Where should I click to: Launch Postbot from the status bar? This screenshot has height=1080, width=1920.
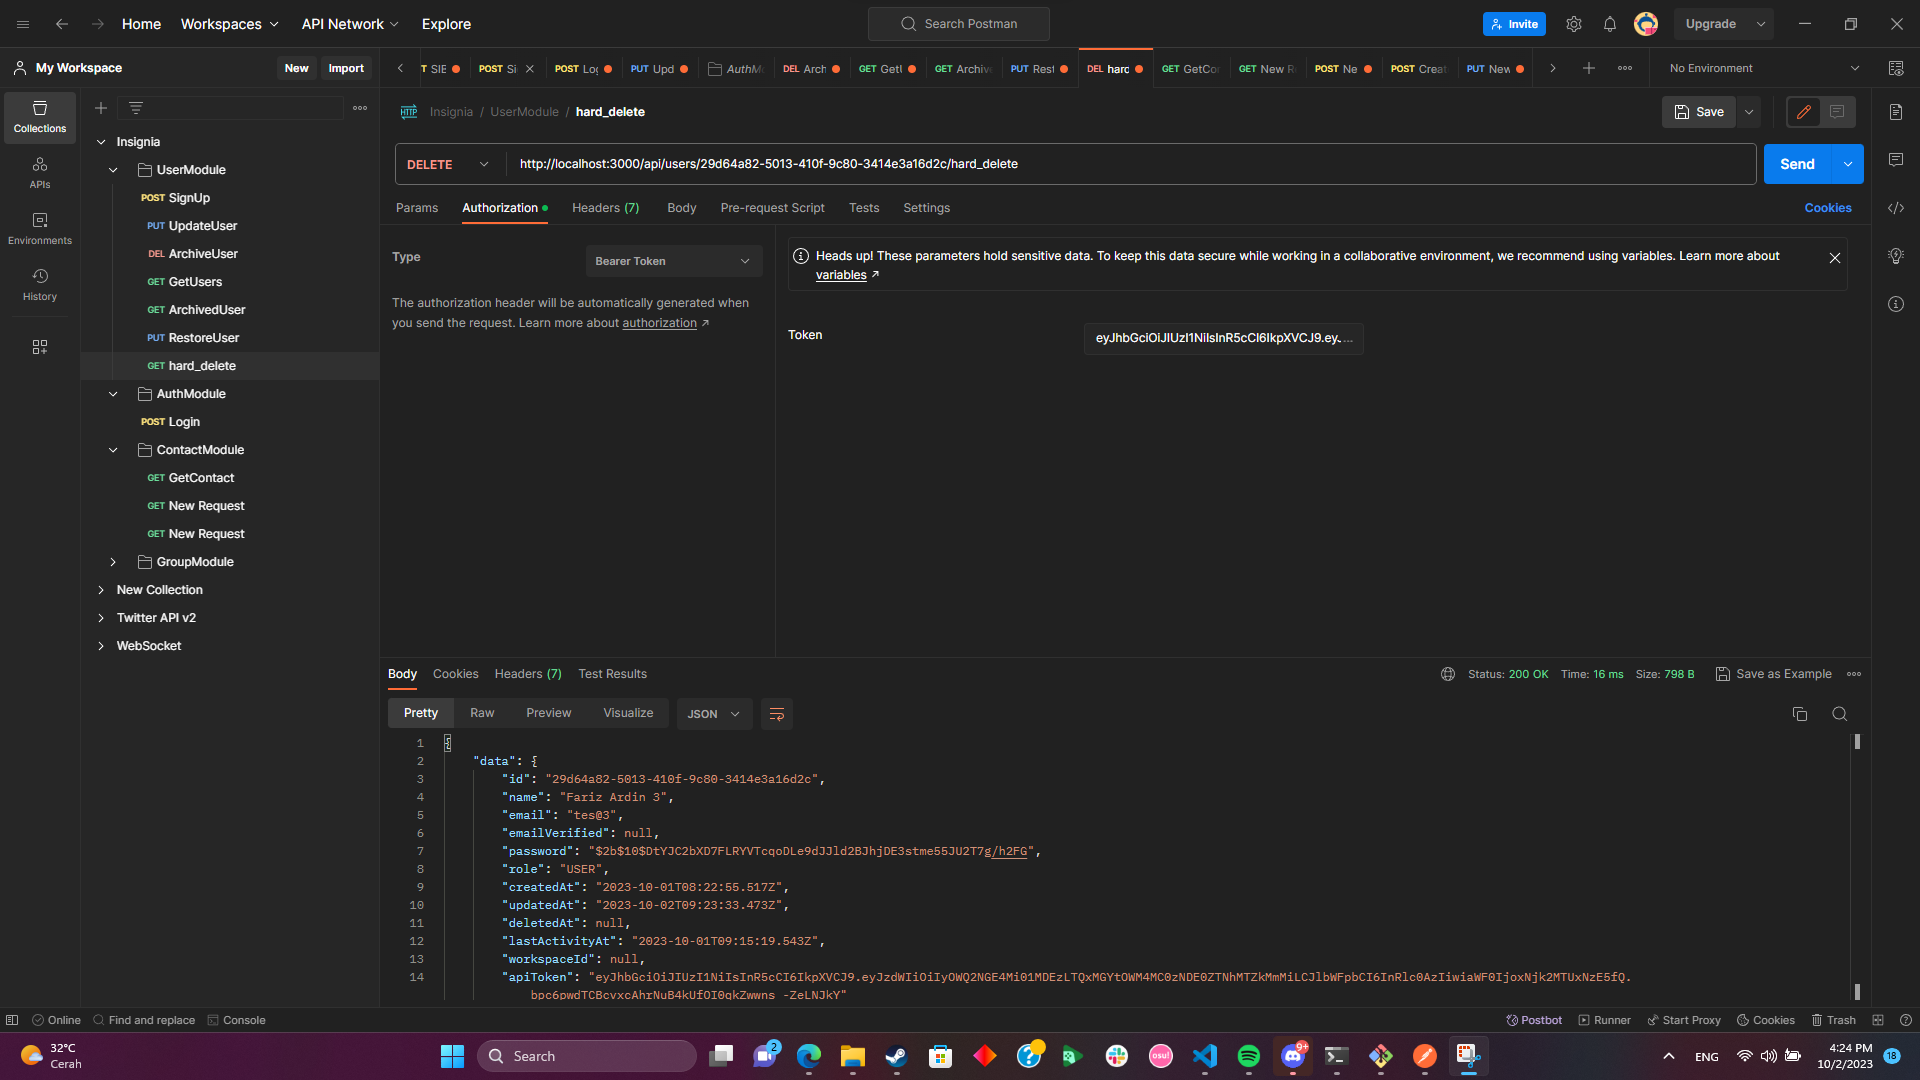pos(1534,1020)
